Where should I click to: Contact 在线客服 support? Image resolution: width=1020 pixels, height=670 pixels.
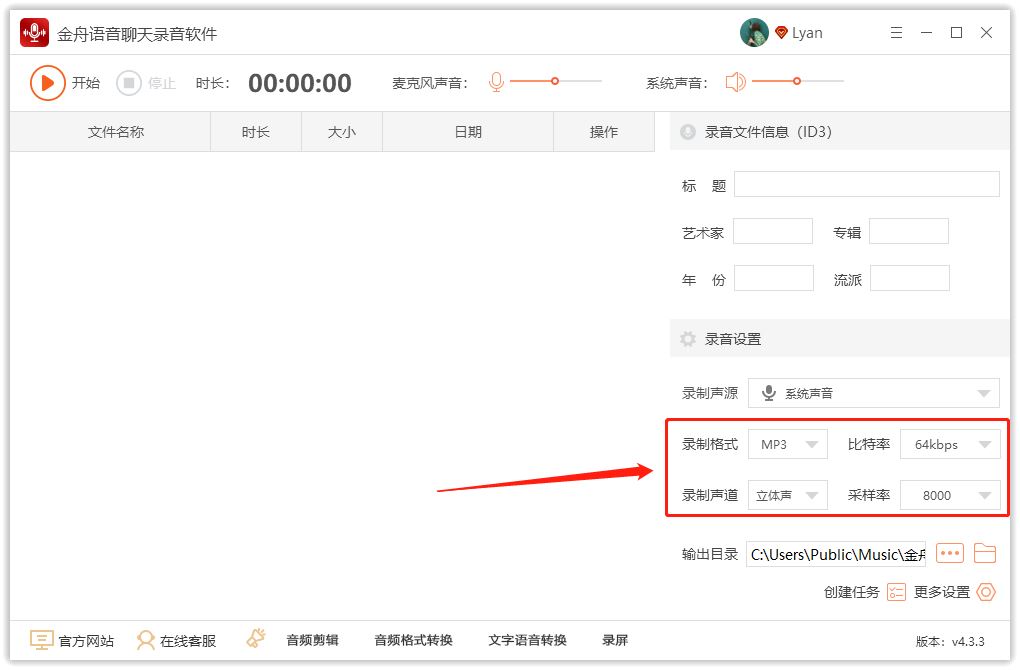point(176,640)
